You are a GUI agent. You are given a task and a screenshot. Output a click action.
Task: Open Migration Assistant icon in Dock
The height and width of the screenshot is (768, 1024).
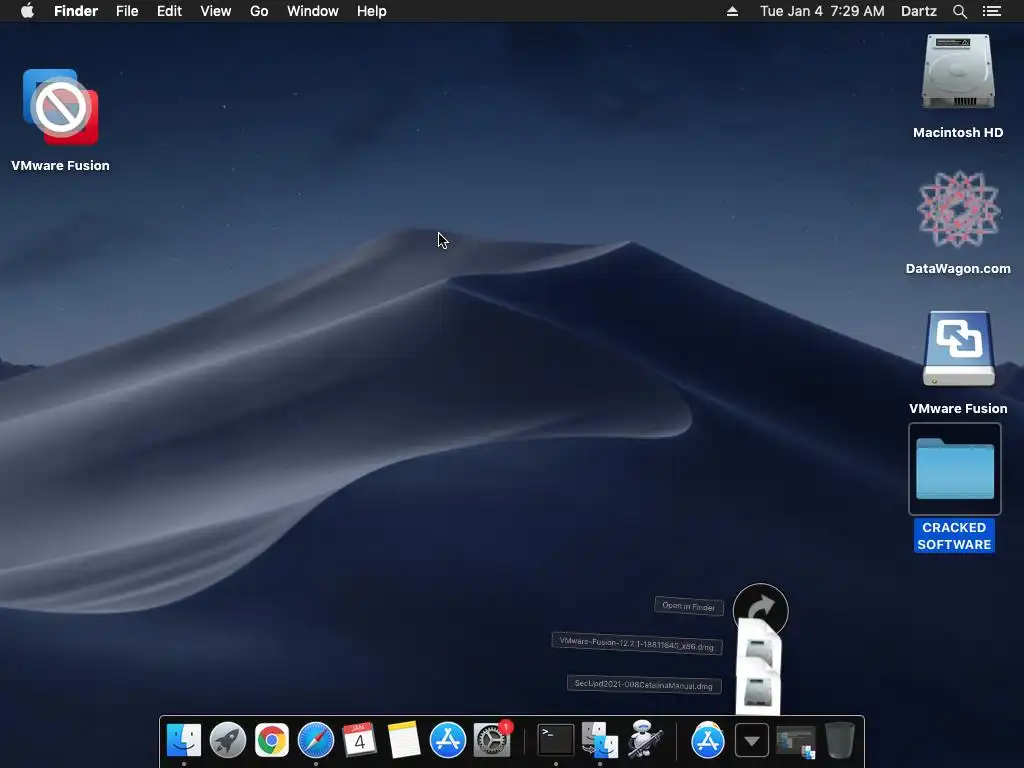tap(600, 740)
